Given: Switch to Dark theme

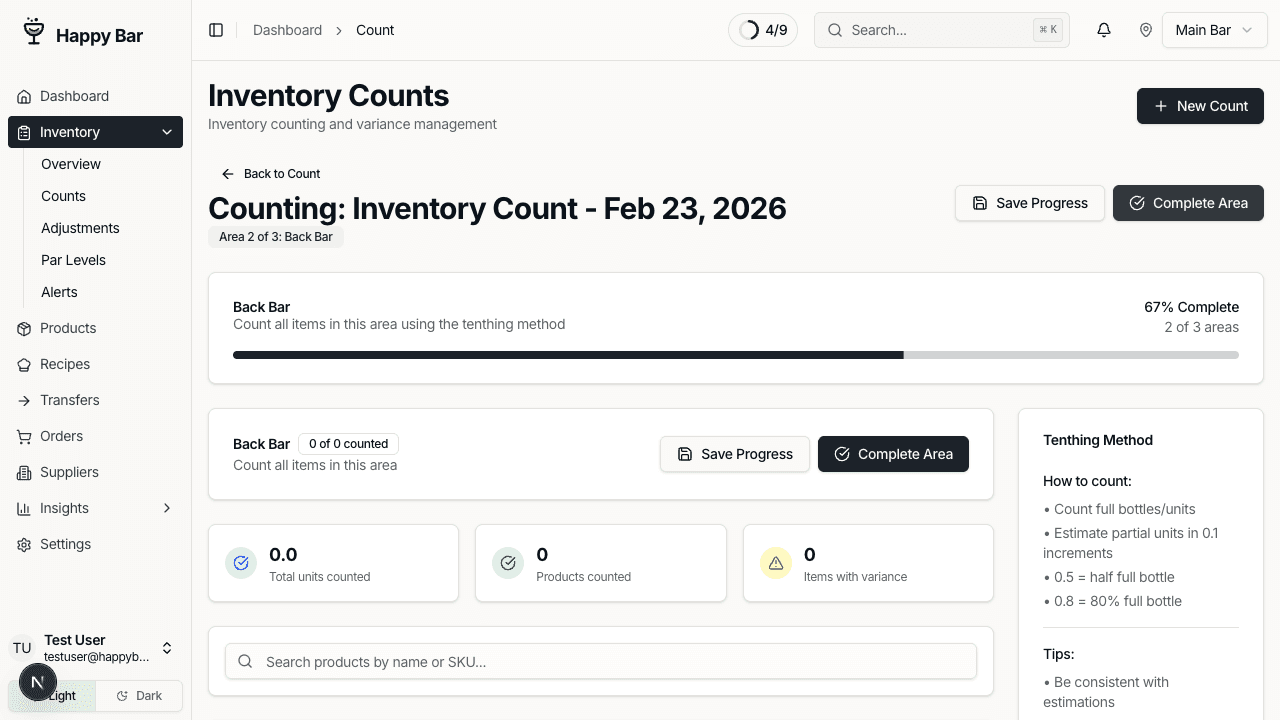Looking at the screenshot, I should [x=139, y=696].
